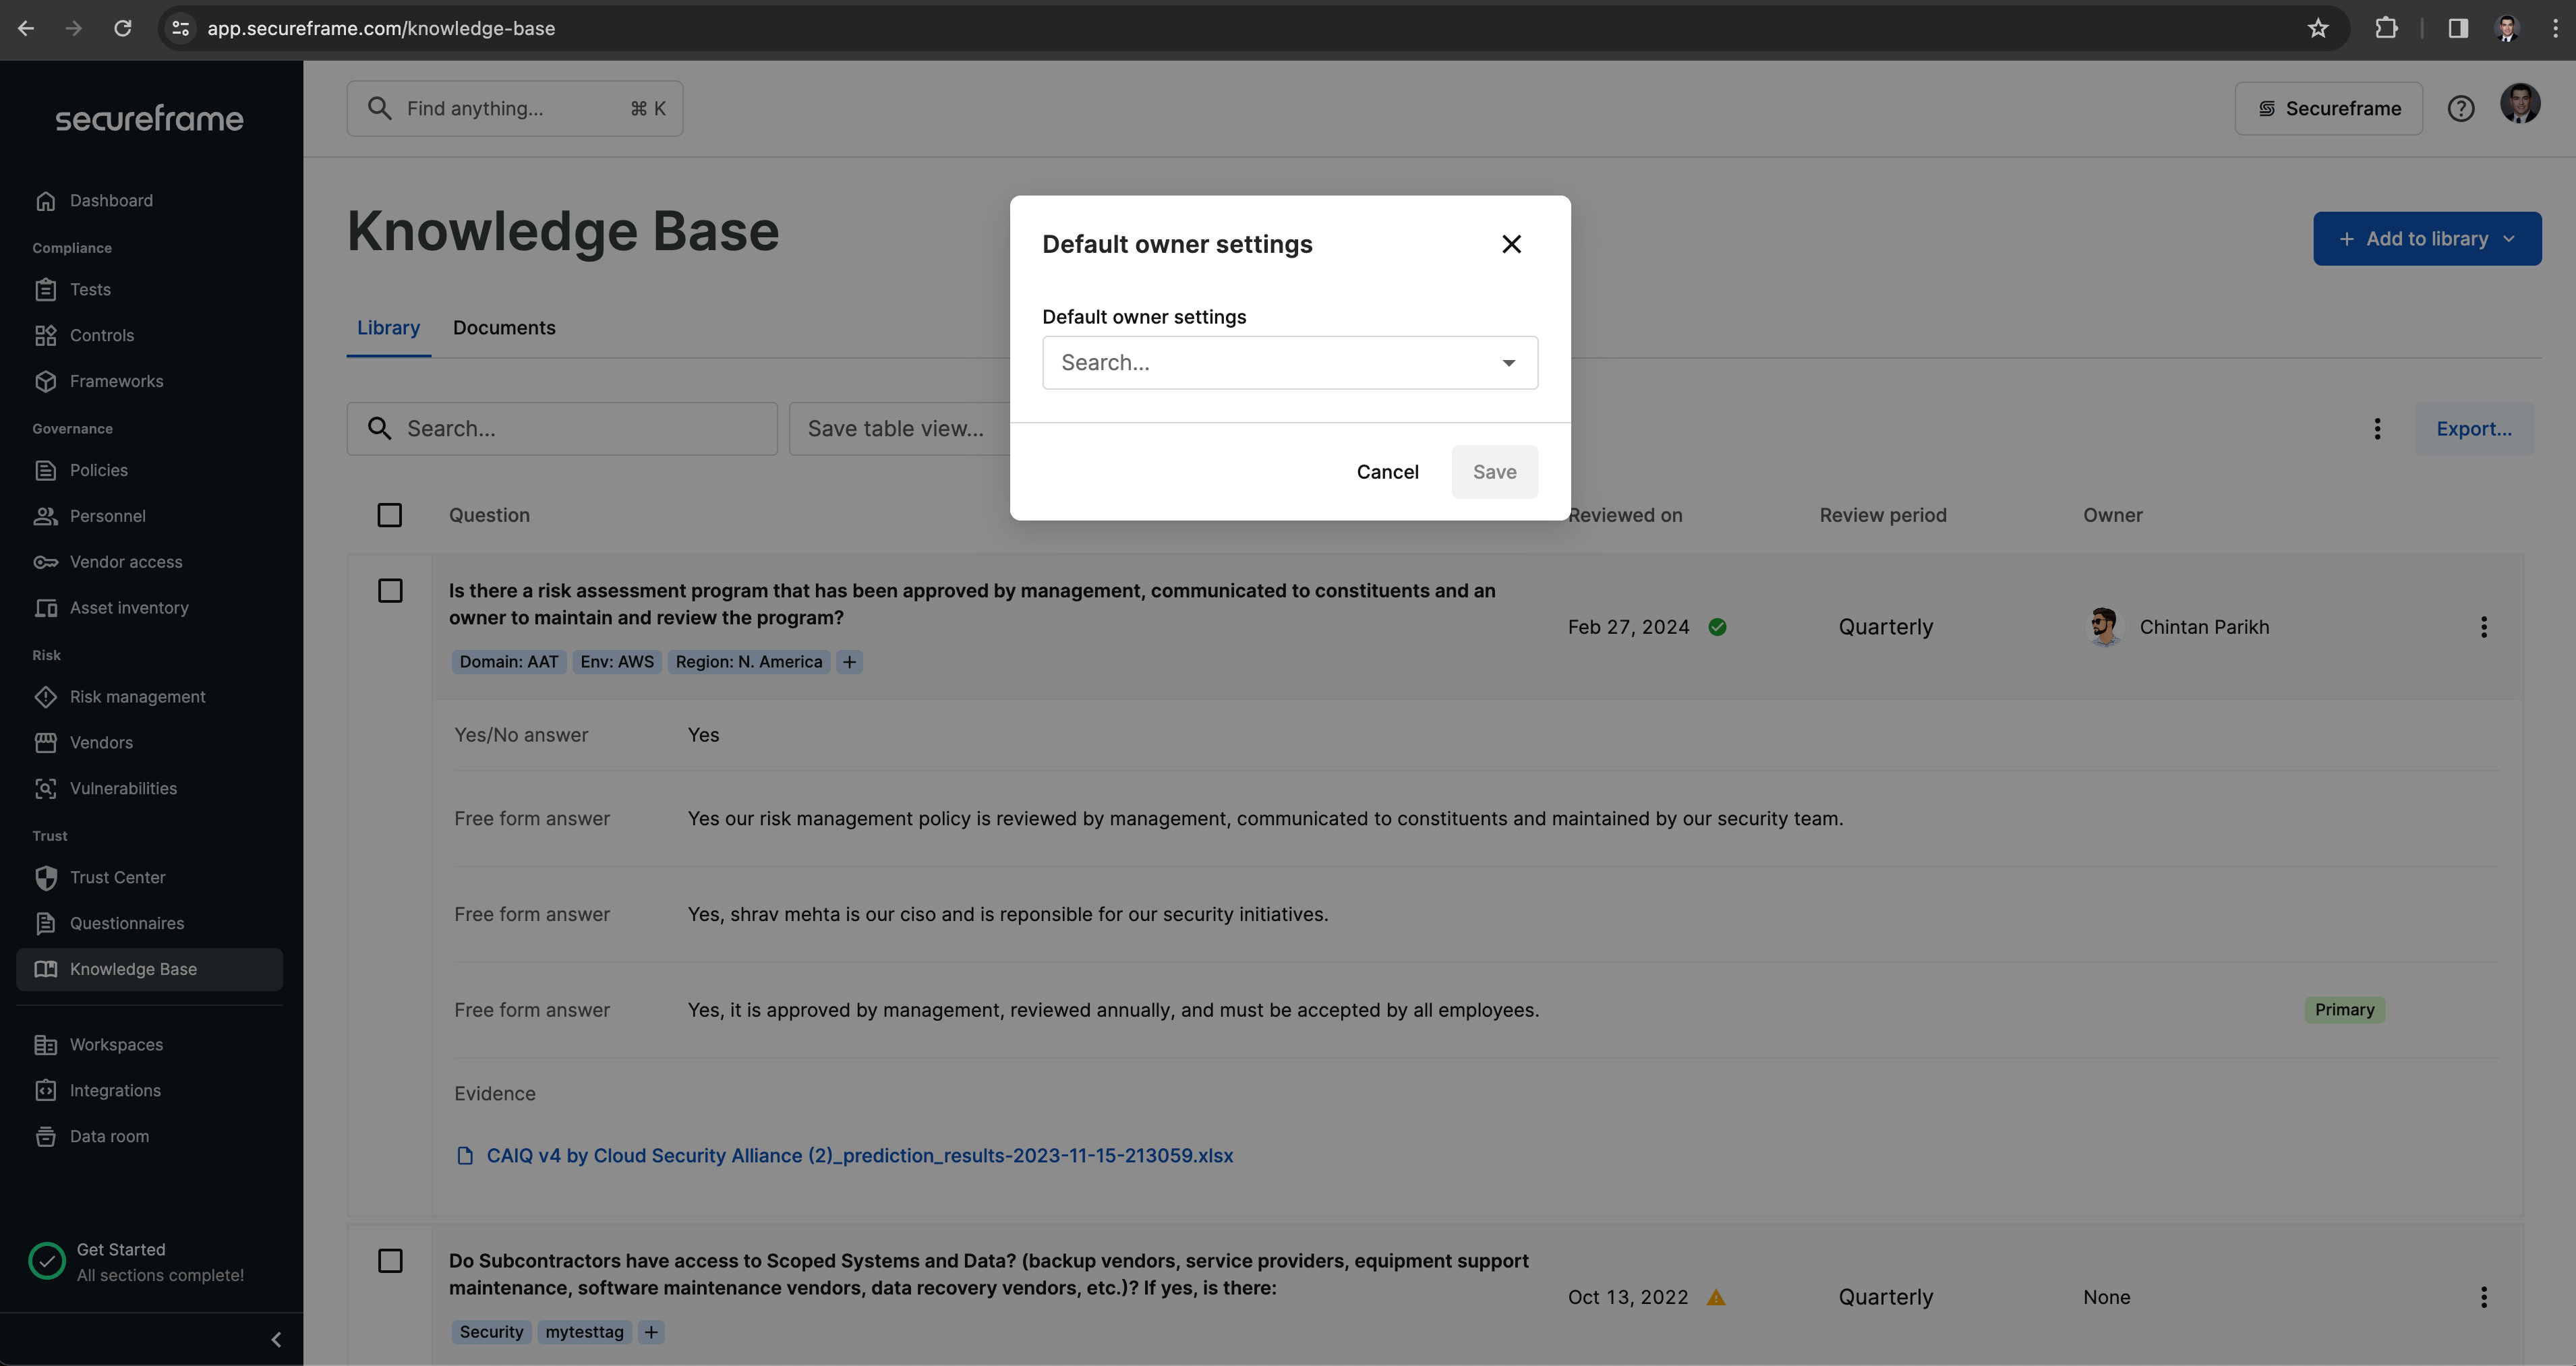This screenshot has height=1366, width=2576.
Task: Click the green reviewed check beside Feb 27, 2024
Action: point(1717,628)
